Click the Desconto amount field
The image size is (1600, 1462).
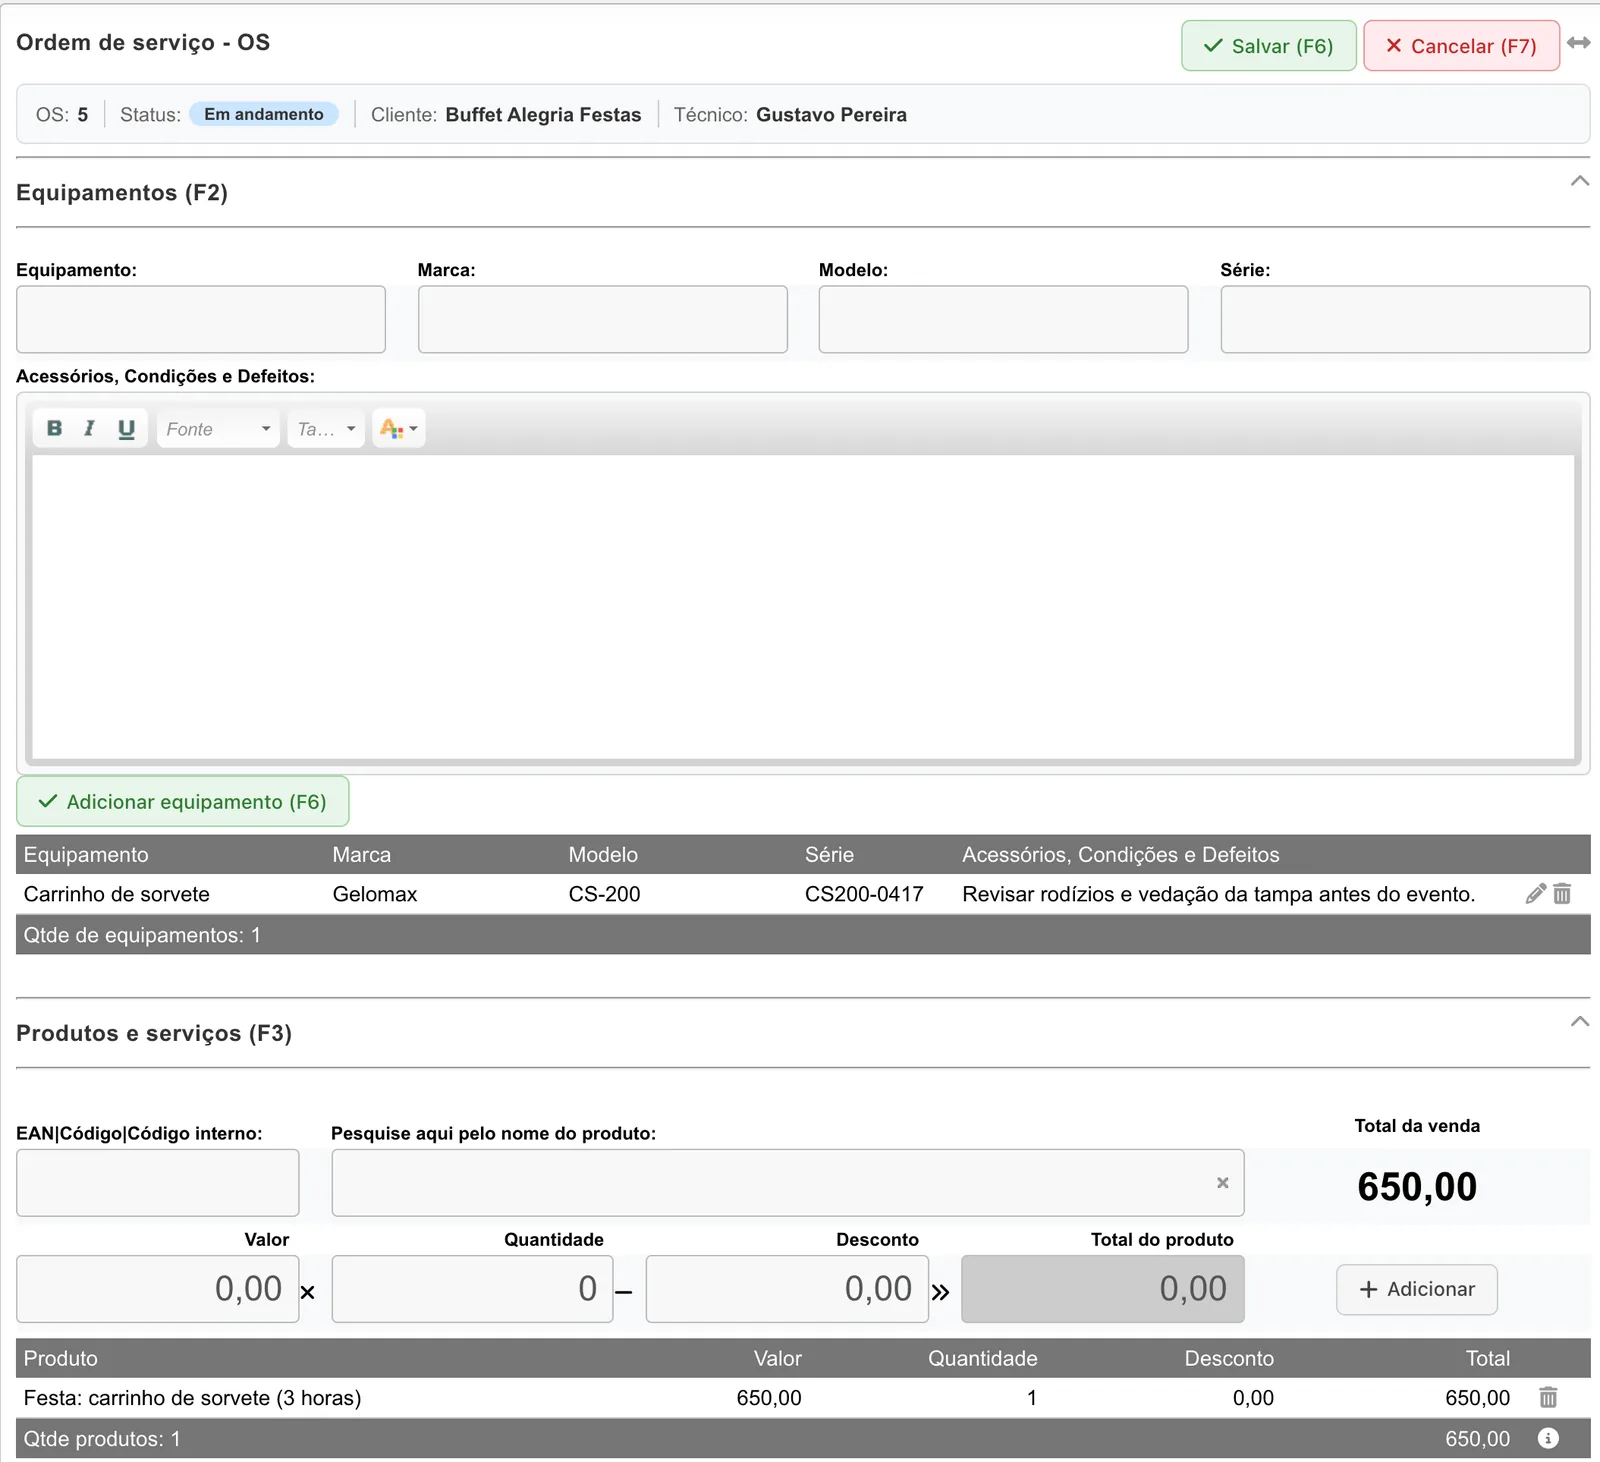tap(787, 1289)
